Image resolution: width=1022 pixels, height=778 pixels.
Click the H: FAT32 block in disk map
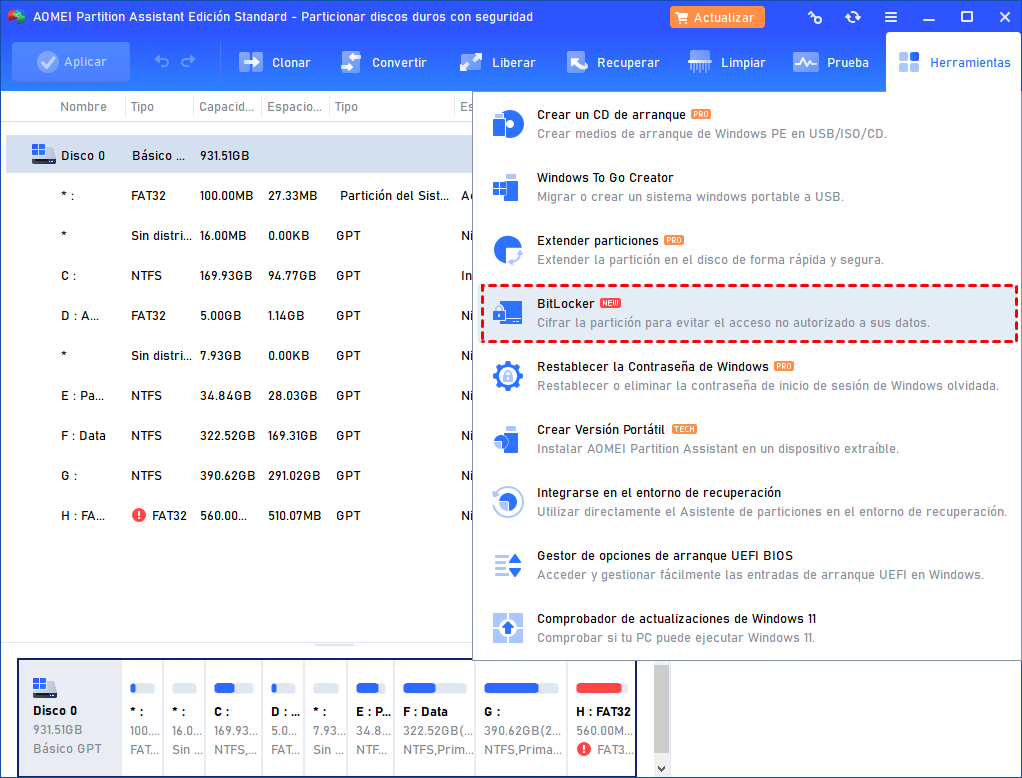pos(602,717)
